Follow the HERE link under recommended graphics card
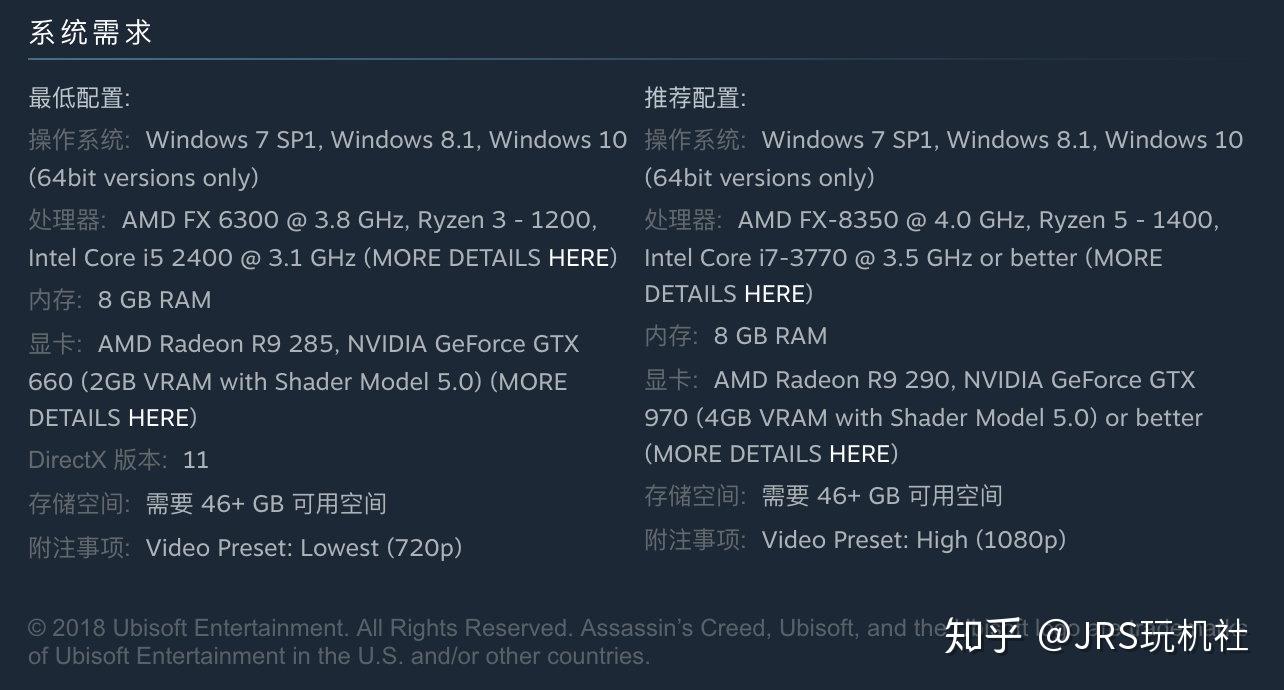This screenshot has height=690, width=1284. pyautogui.click(x=860, y=454)
